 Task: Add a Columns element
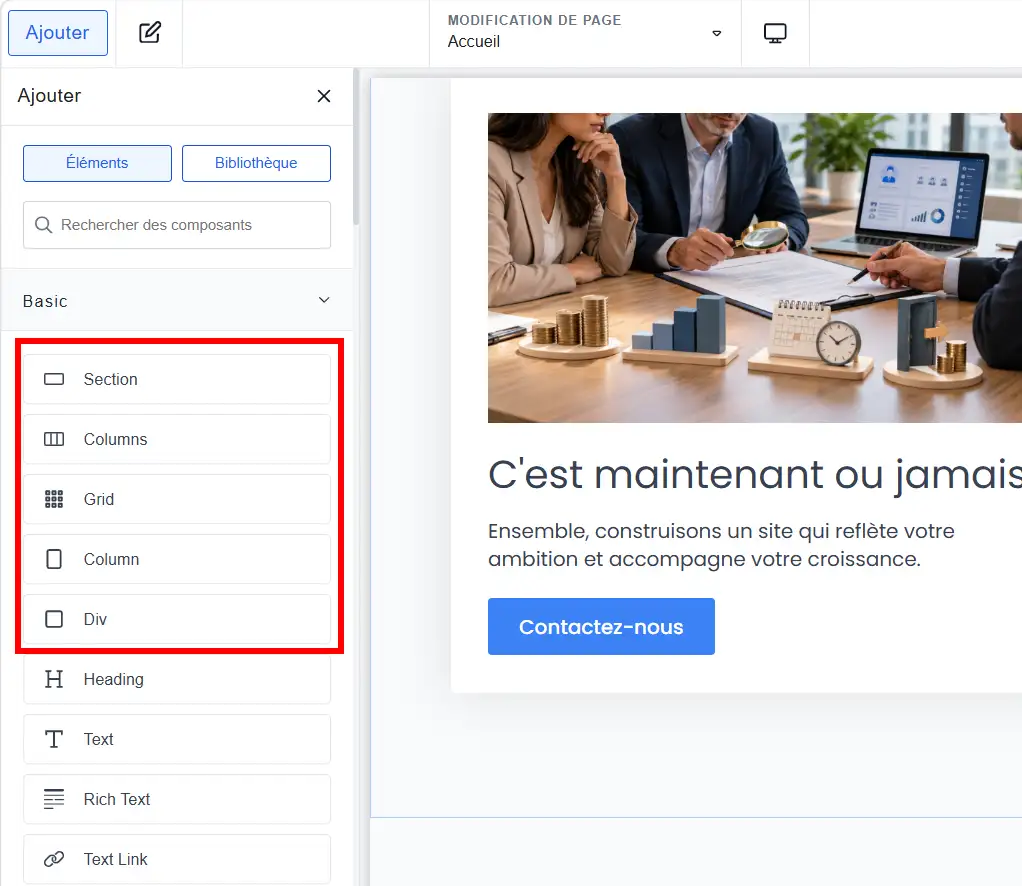(177, 439)
